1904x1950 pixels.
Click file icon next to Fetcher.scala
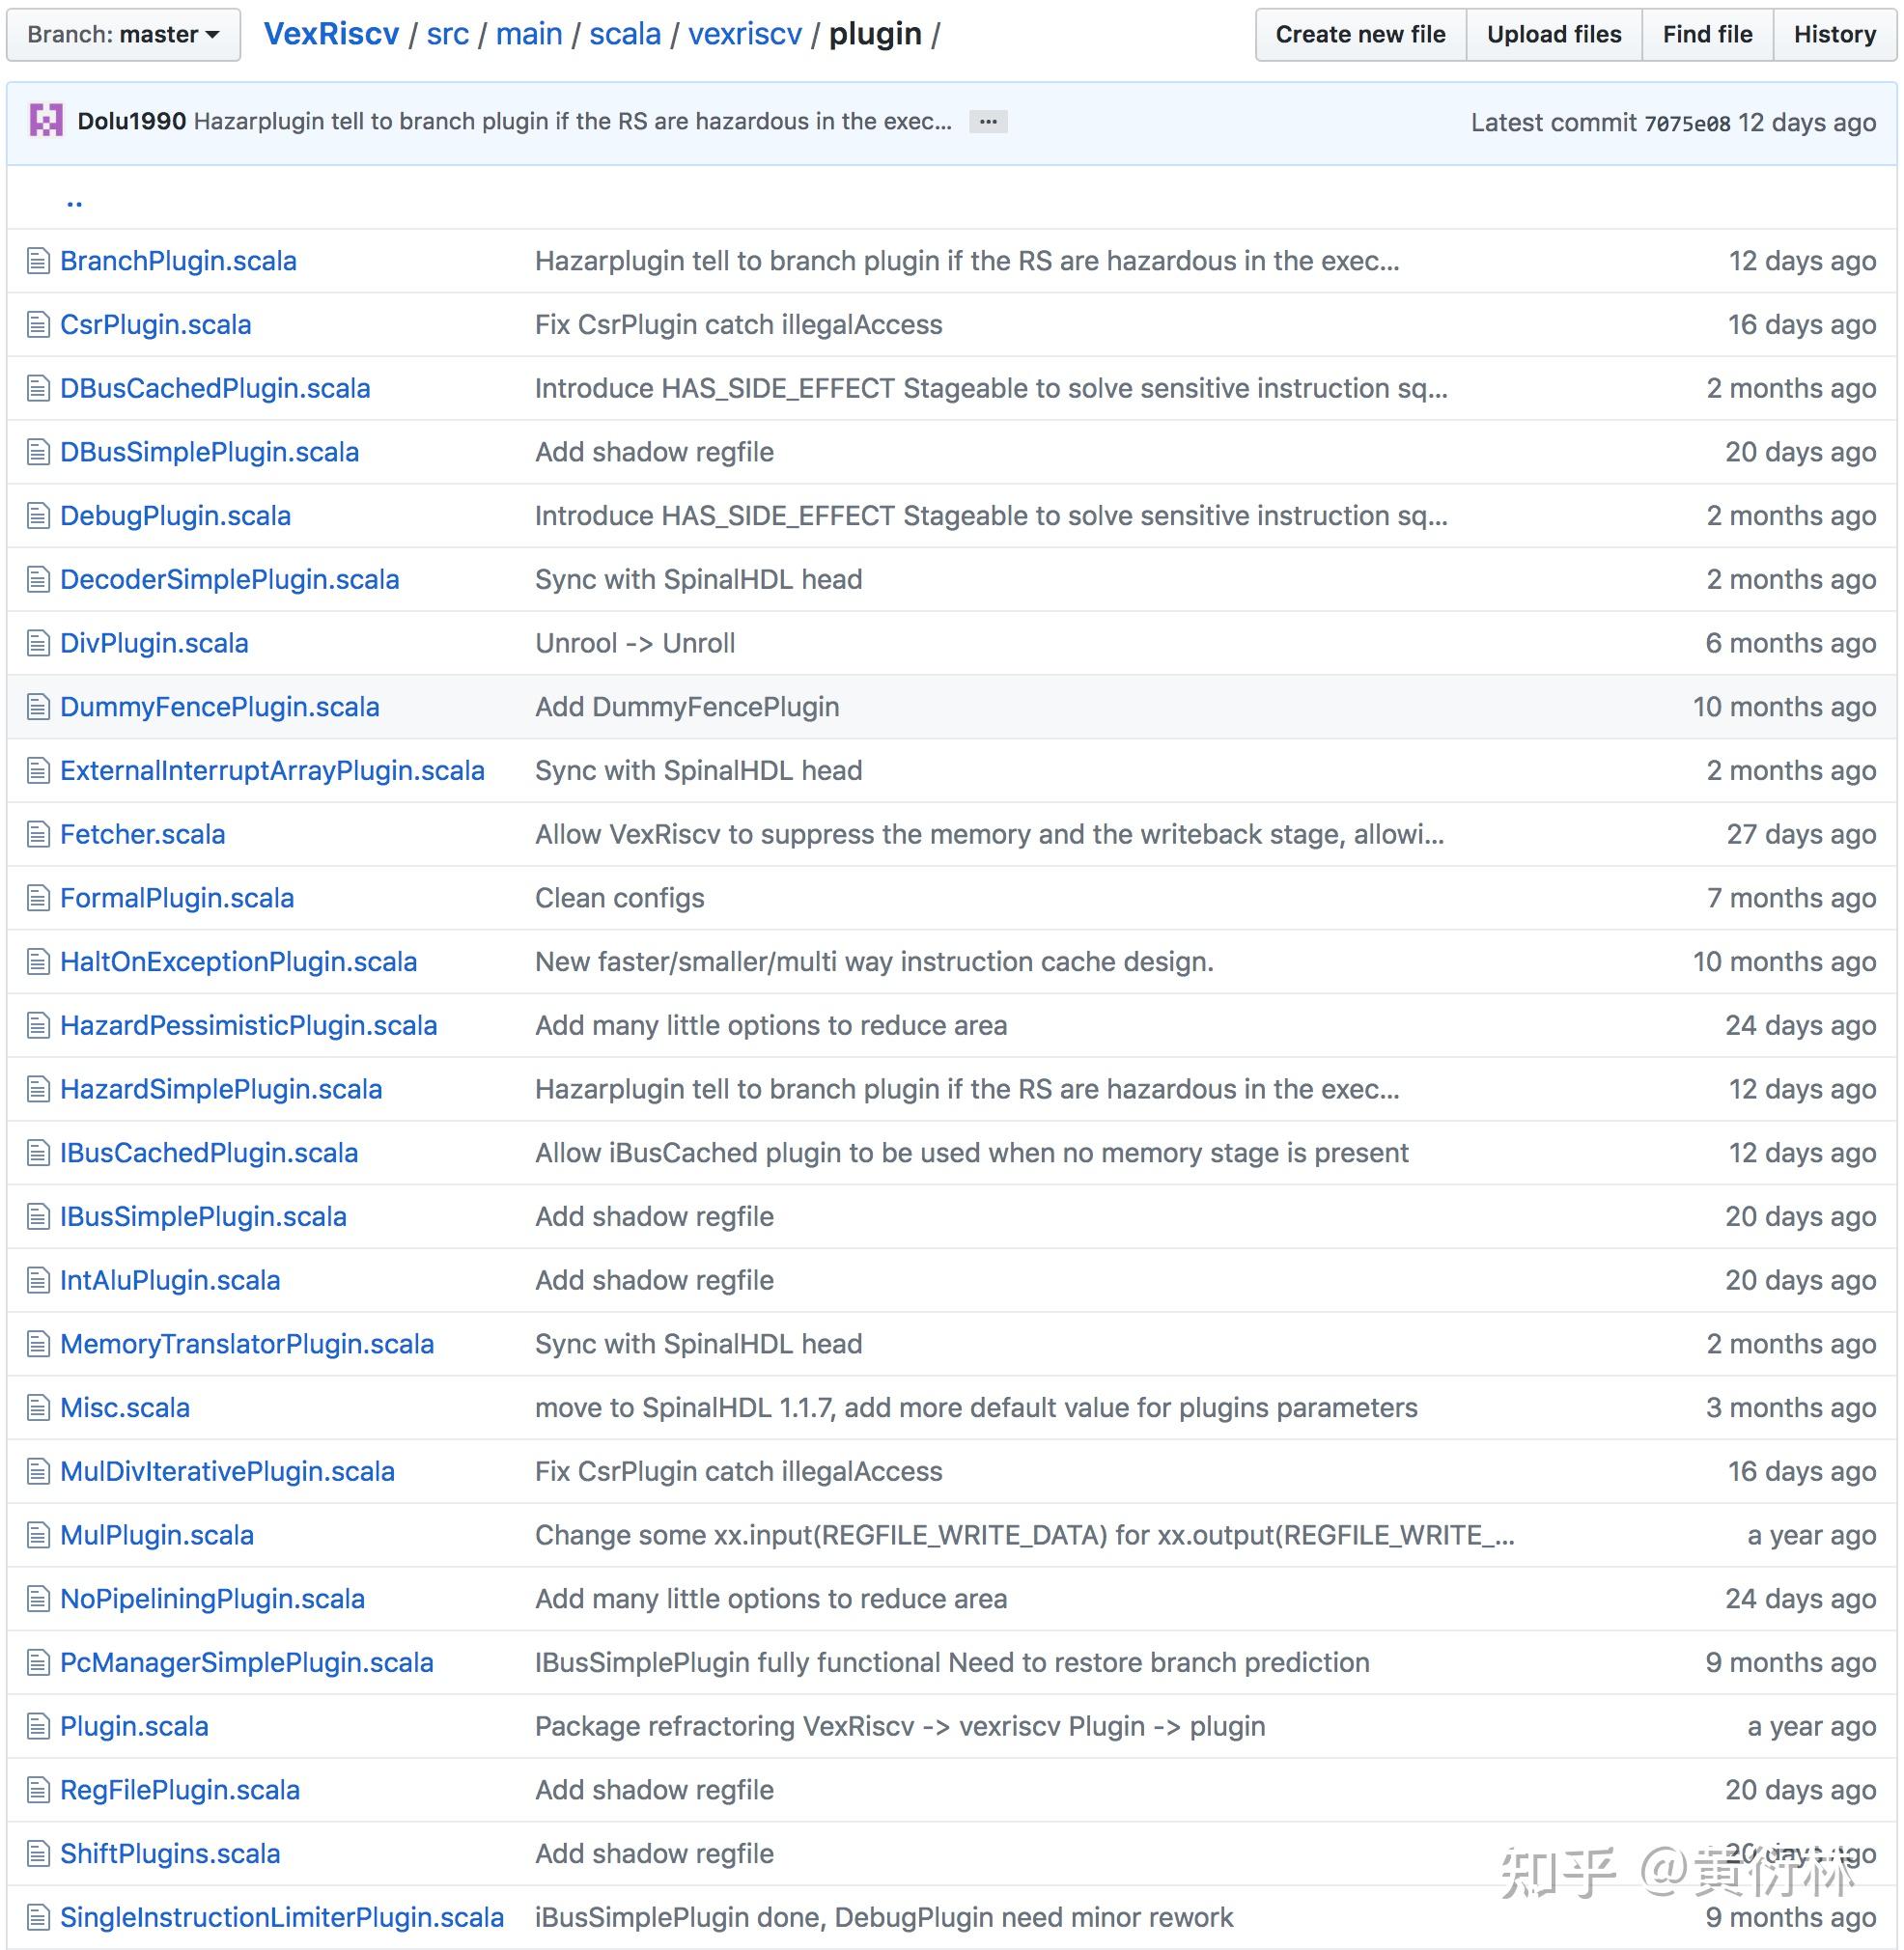tap(38, 834)
